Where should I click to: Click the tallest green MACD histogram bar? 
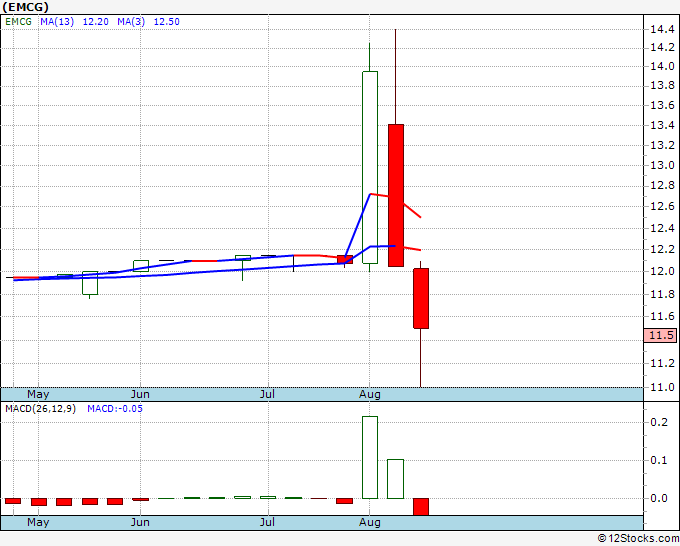pos(370,457)
